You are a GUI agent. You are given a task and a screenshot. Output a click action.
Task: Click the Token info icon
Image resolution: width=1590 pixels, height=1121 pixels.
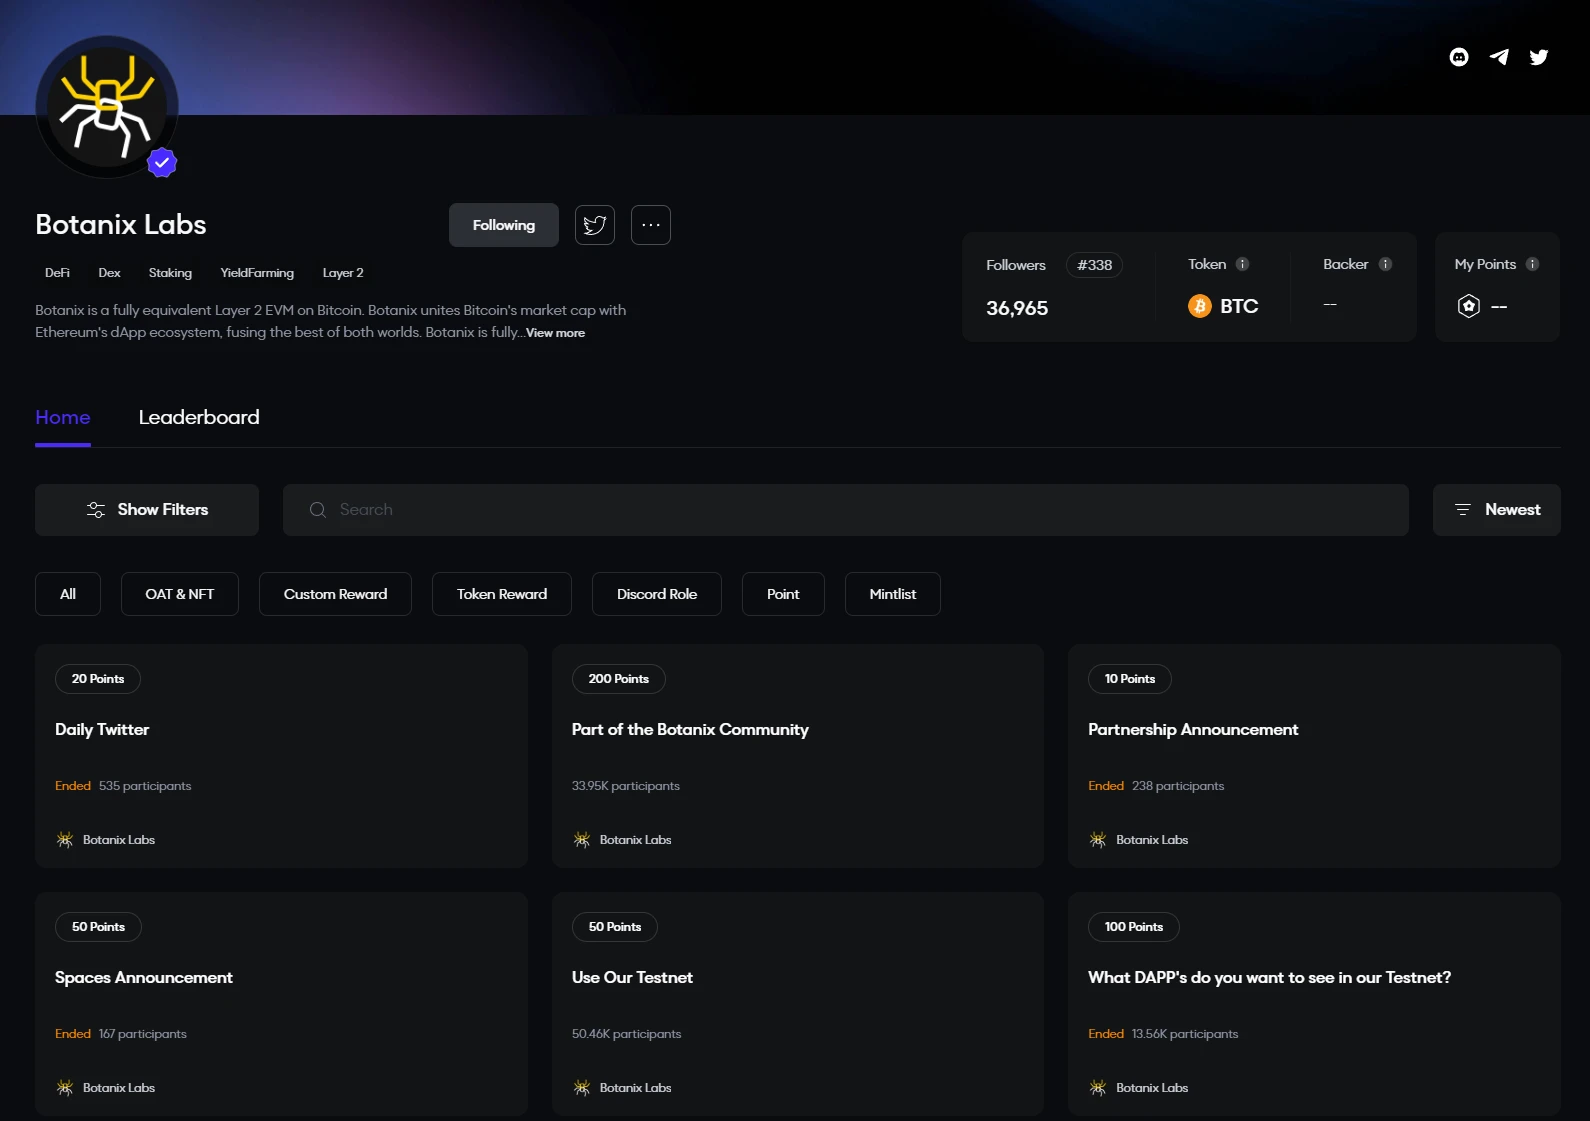(x=1242, y=264)
